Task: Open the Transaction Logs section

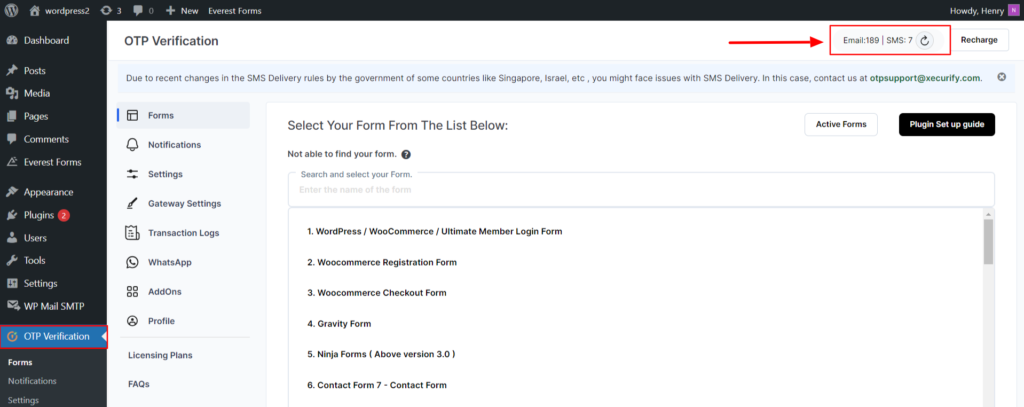Action: point(183,233)
